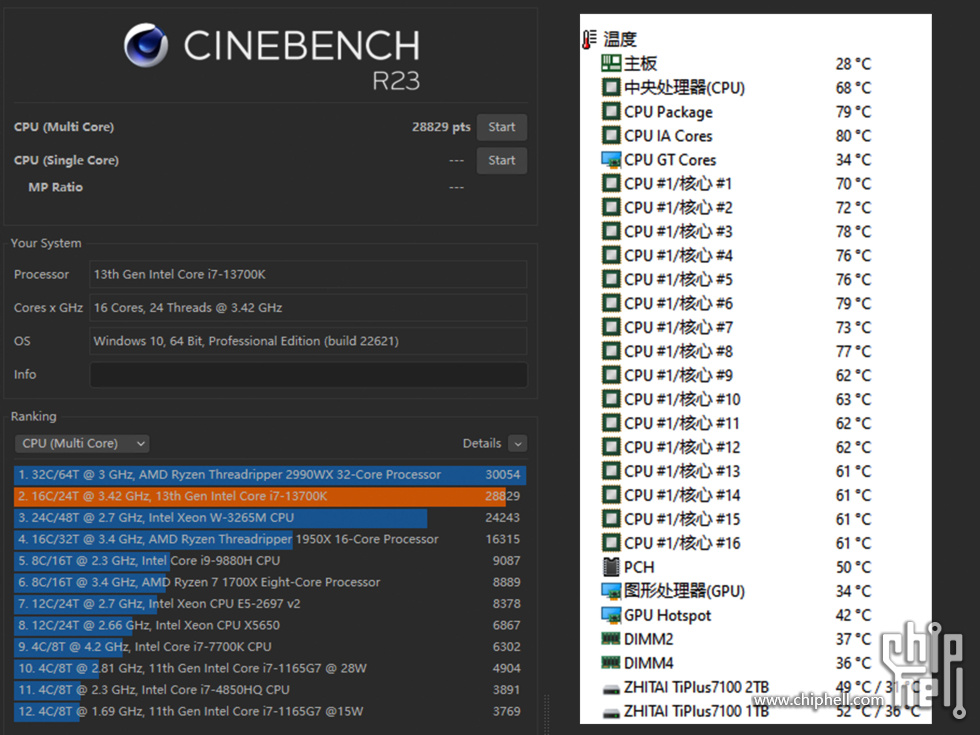The width and height of the screenshot is (980, 735).
Task: Select the Ryzen 7 1700X ranking row
Action: pos(270,582)
